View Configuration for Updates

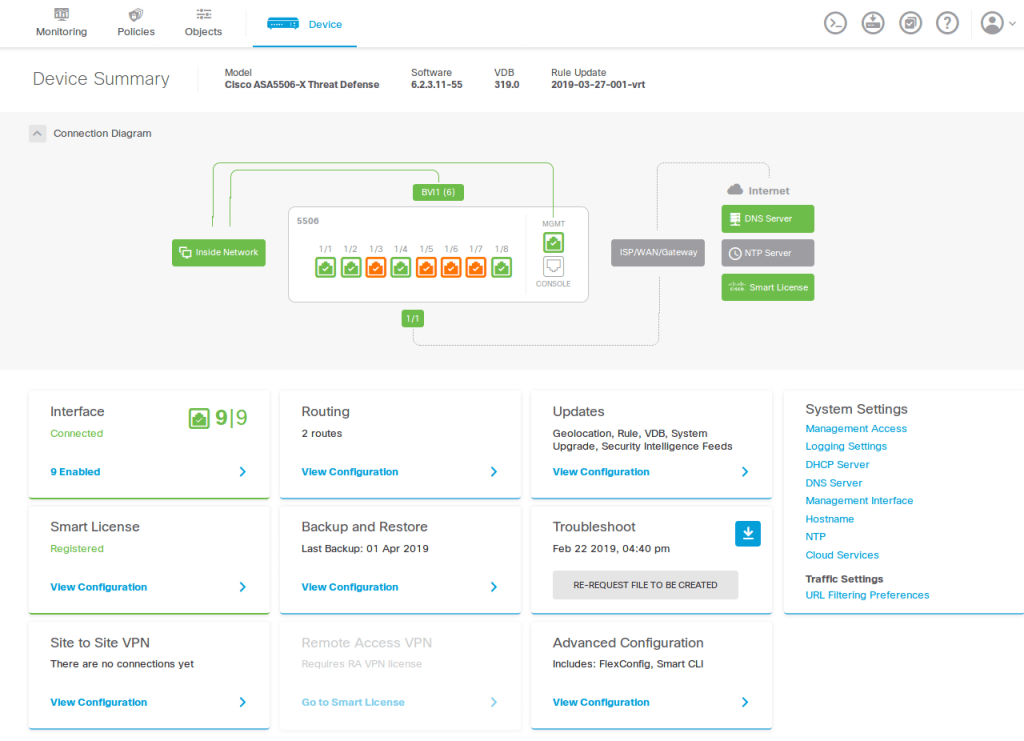point(601,472)
